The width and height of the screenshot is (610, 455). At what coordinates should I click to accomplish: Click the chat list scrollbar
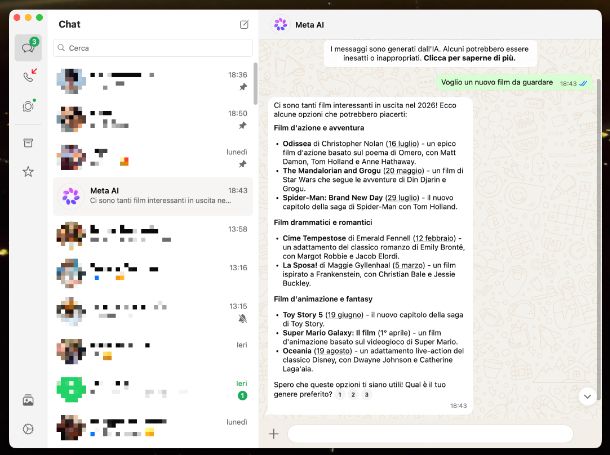(255, 84)
